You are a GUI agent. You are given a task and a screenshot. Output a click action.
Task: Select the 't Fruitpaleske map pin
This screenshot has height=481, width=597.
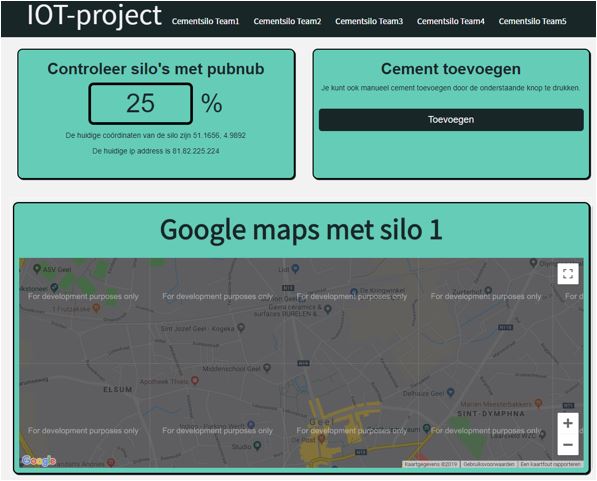point(96,308)
